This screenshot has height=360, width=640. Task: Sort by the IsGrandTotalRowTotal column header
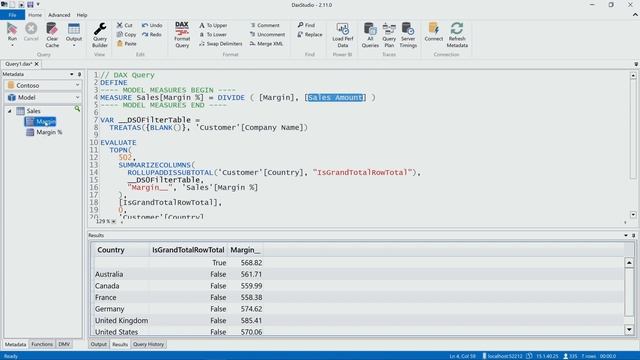coord(188,250)
